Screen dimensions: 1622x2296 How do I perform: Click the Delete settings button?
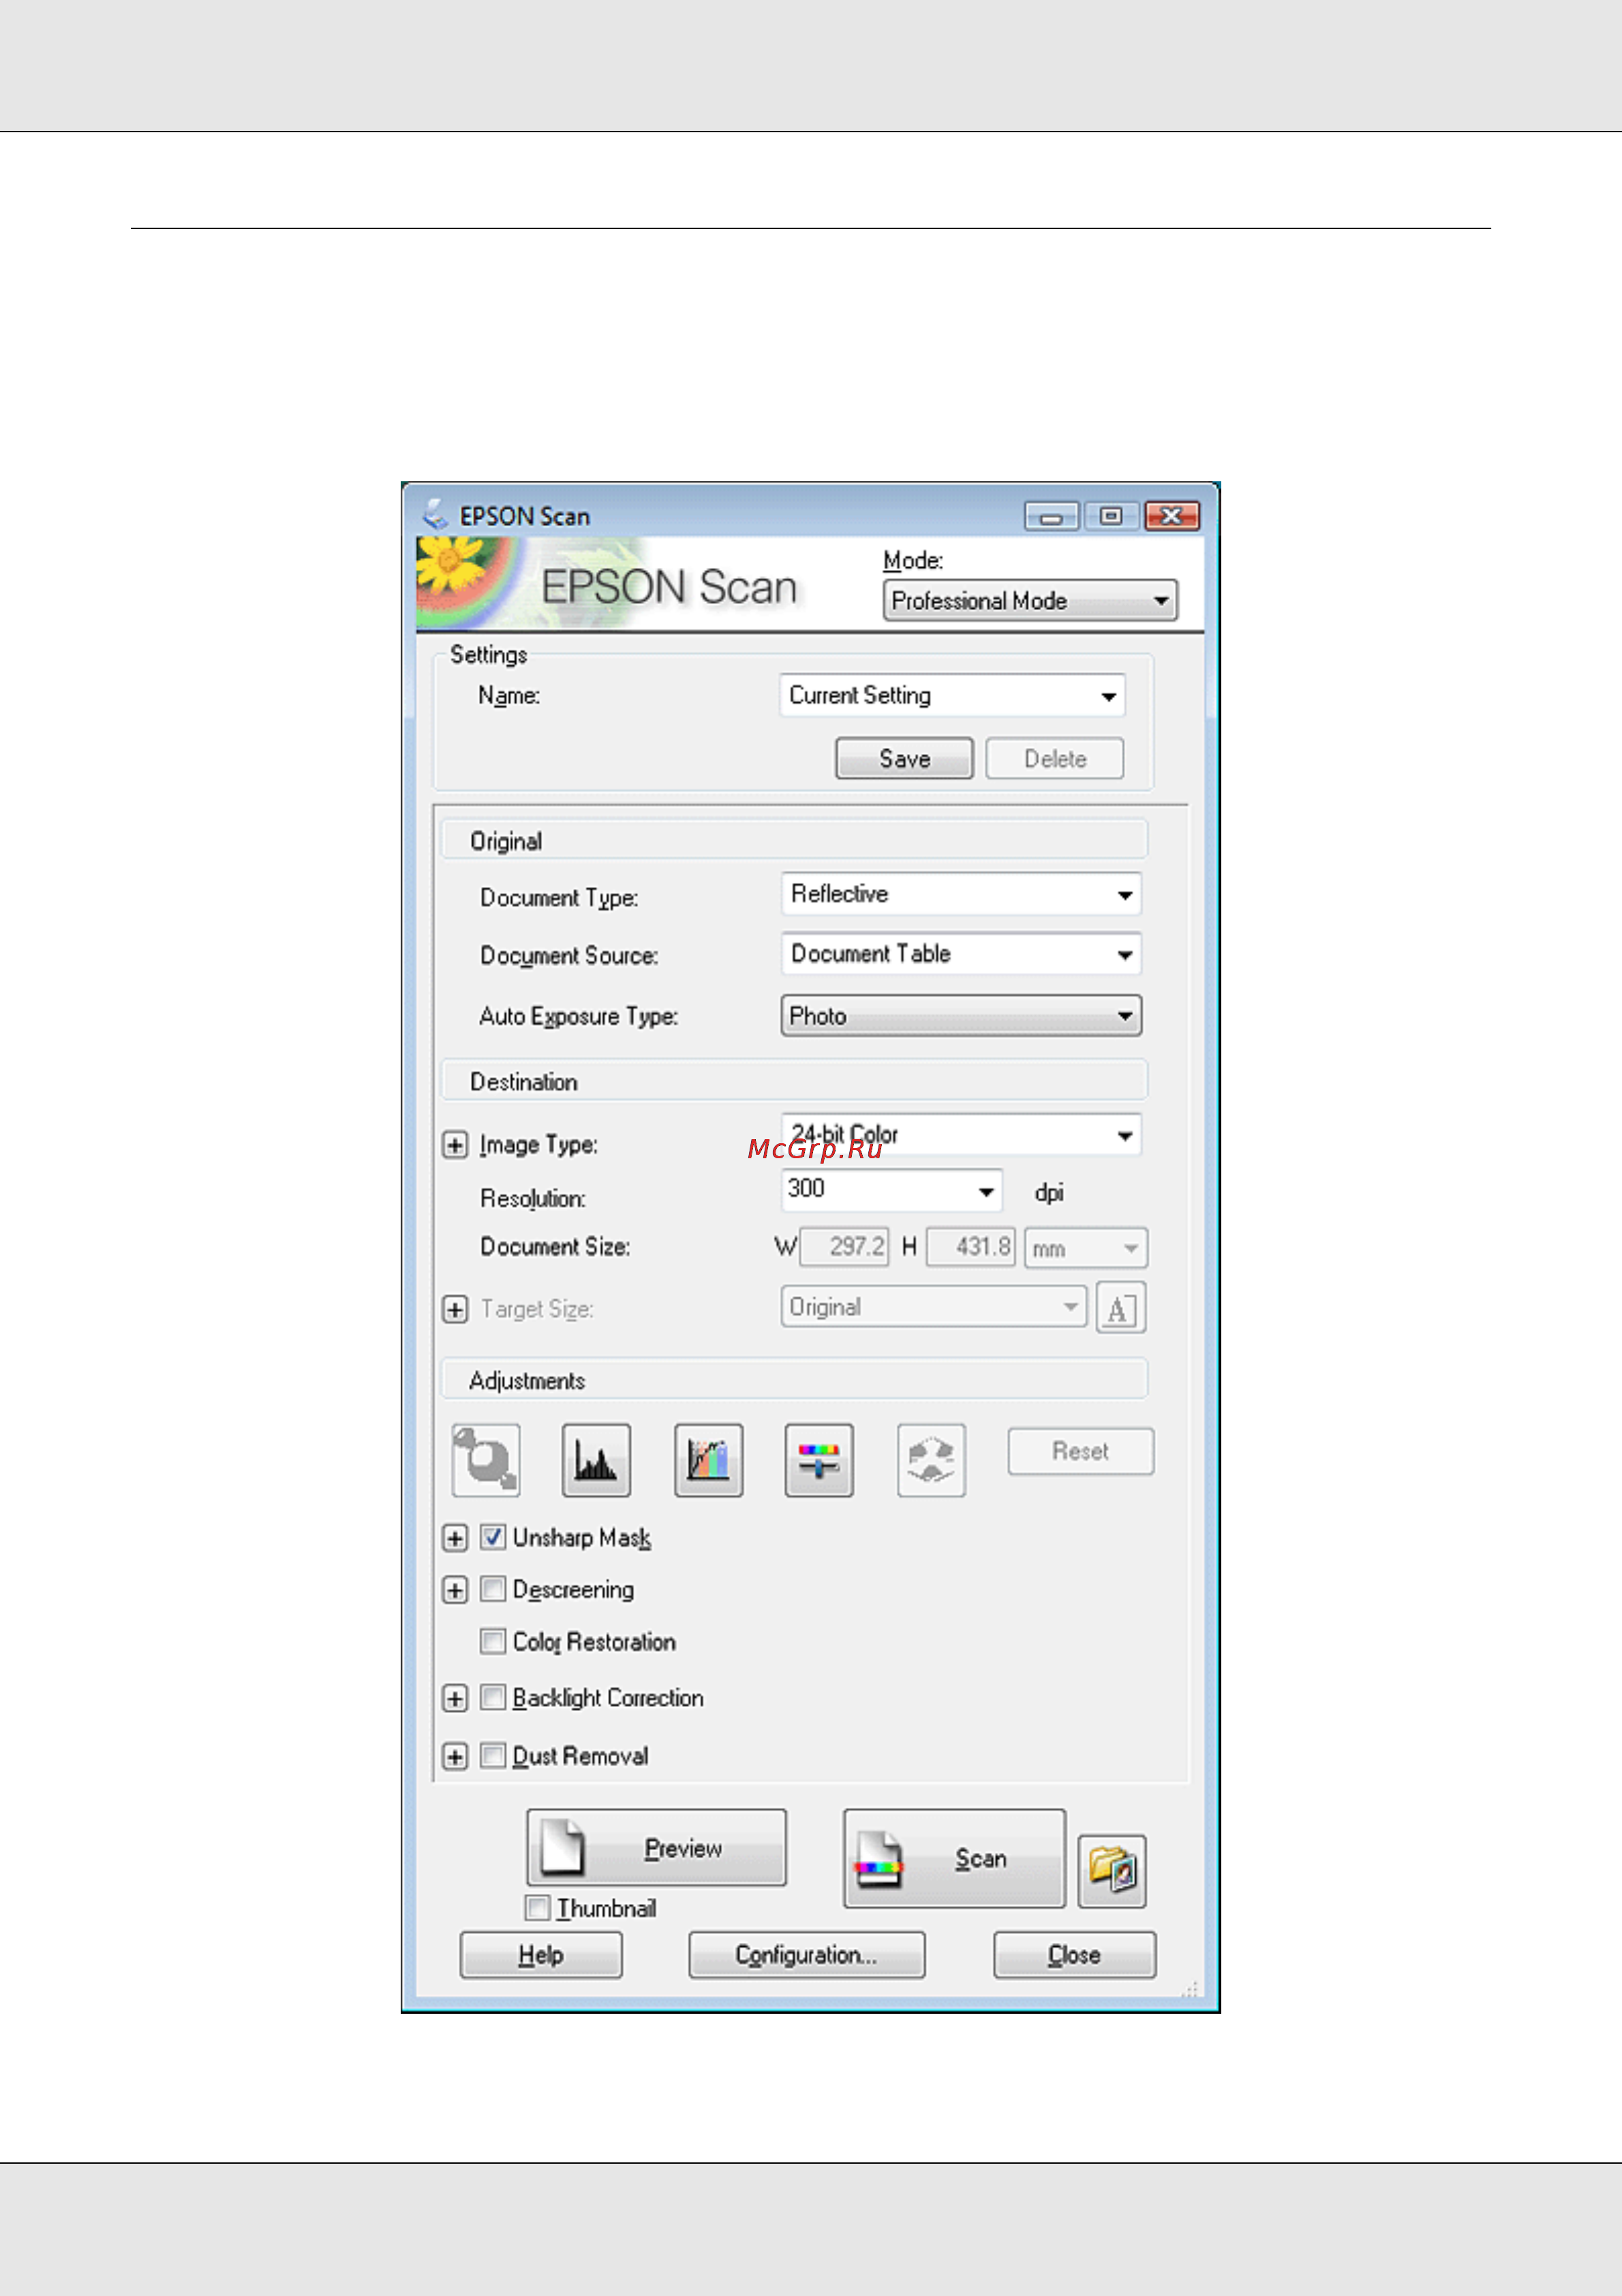[1055, 759]
